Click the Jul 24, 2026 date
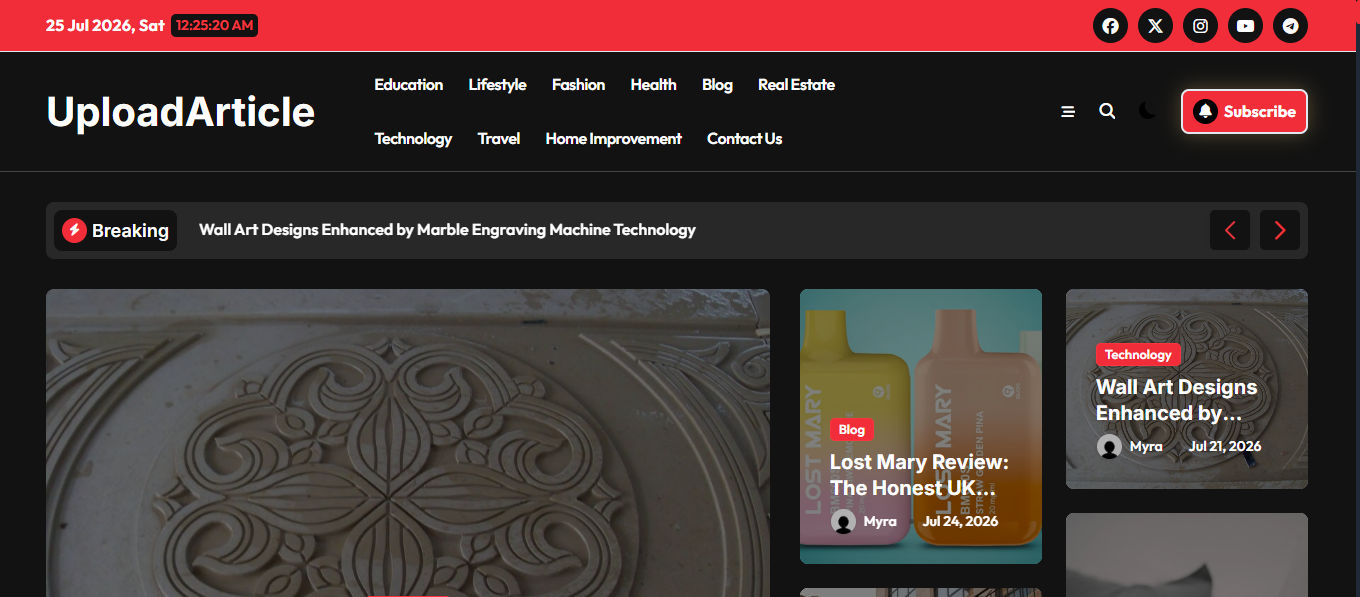Viewport: 1360px width, 597px height. pyautogui.click(x=960, y=521)
